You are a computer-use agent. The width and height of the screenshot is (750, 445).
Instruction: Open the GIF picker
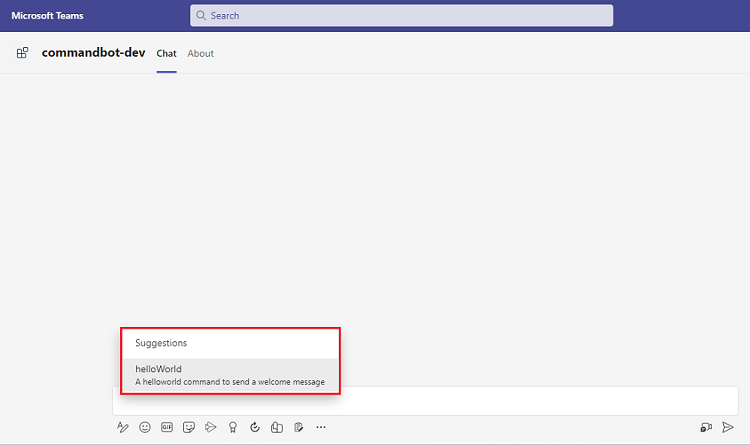click(x=167, y=427)
